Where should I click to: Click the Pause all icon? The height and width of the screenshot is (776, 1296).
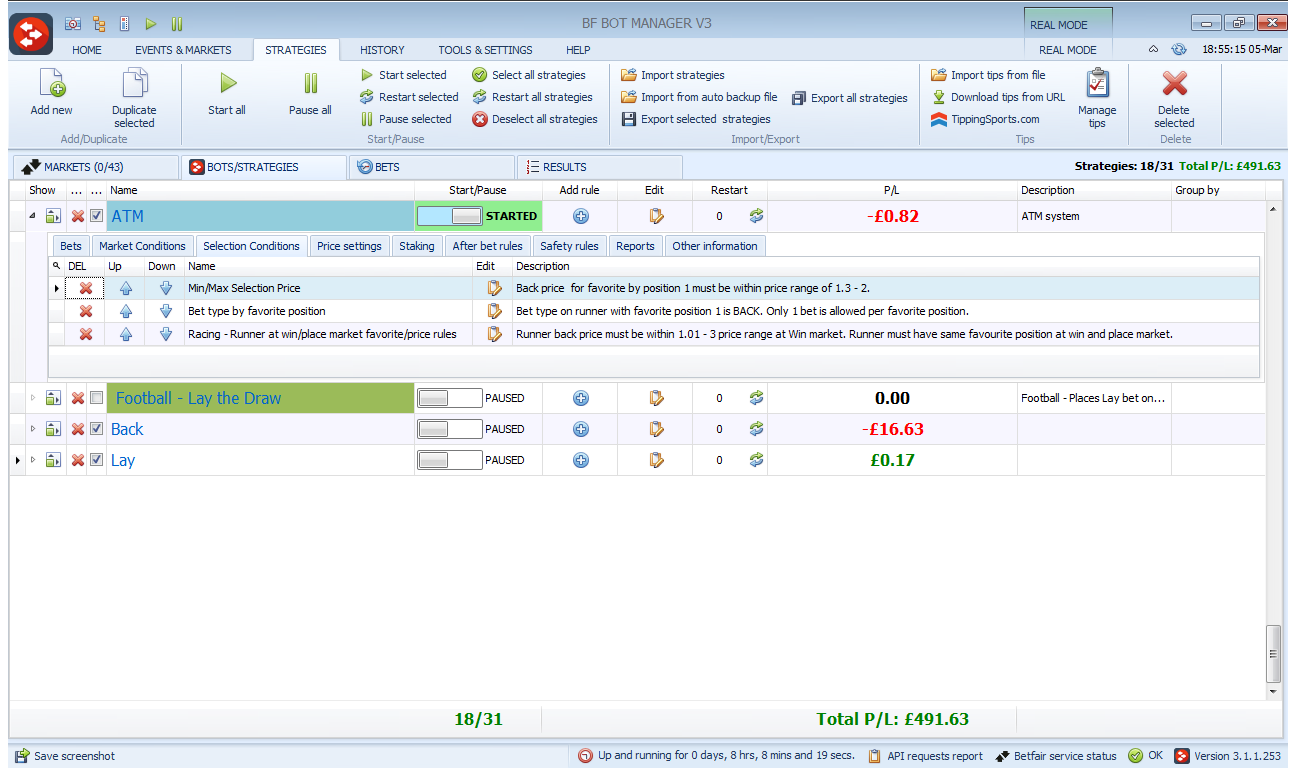(x=310, y=83)
